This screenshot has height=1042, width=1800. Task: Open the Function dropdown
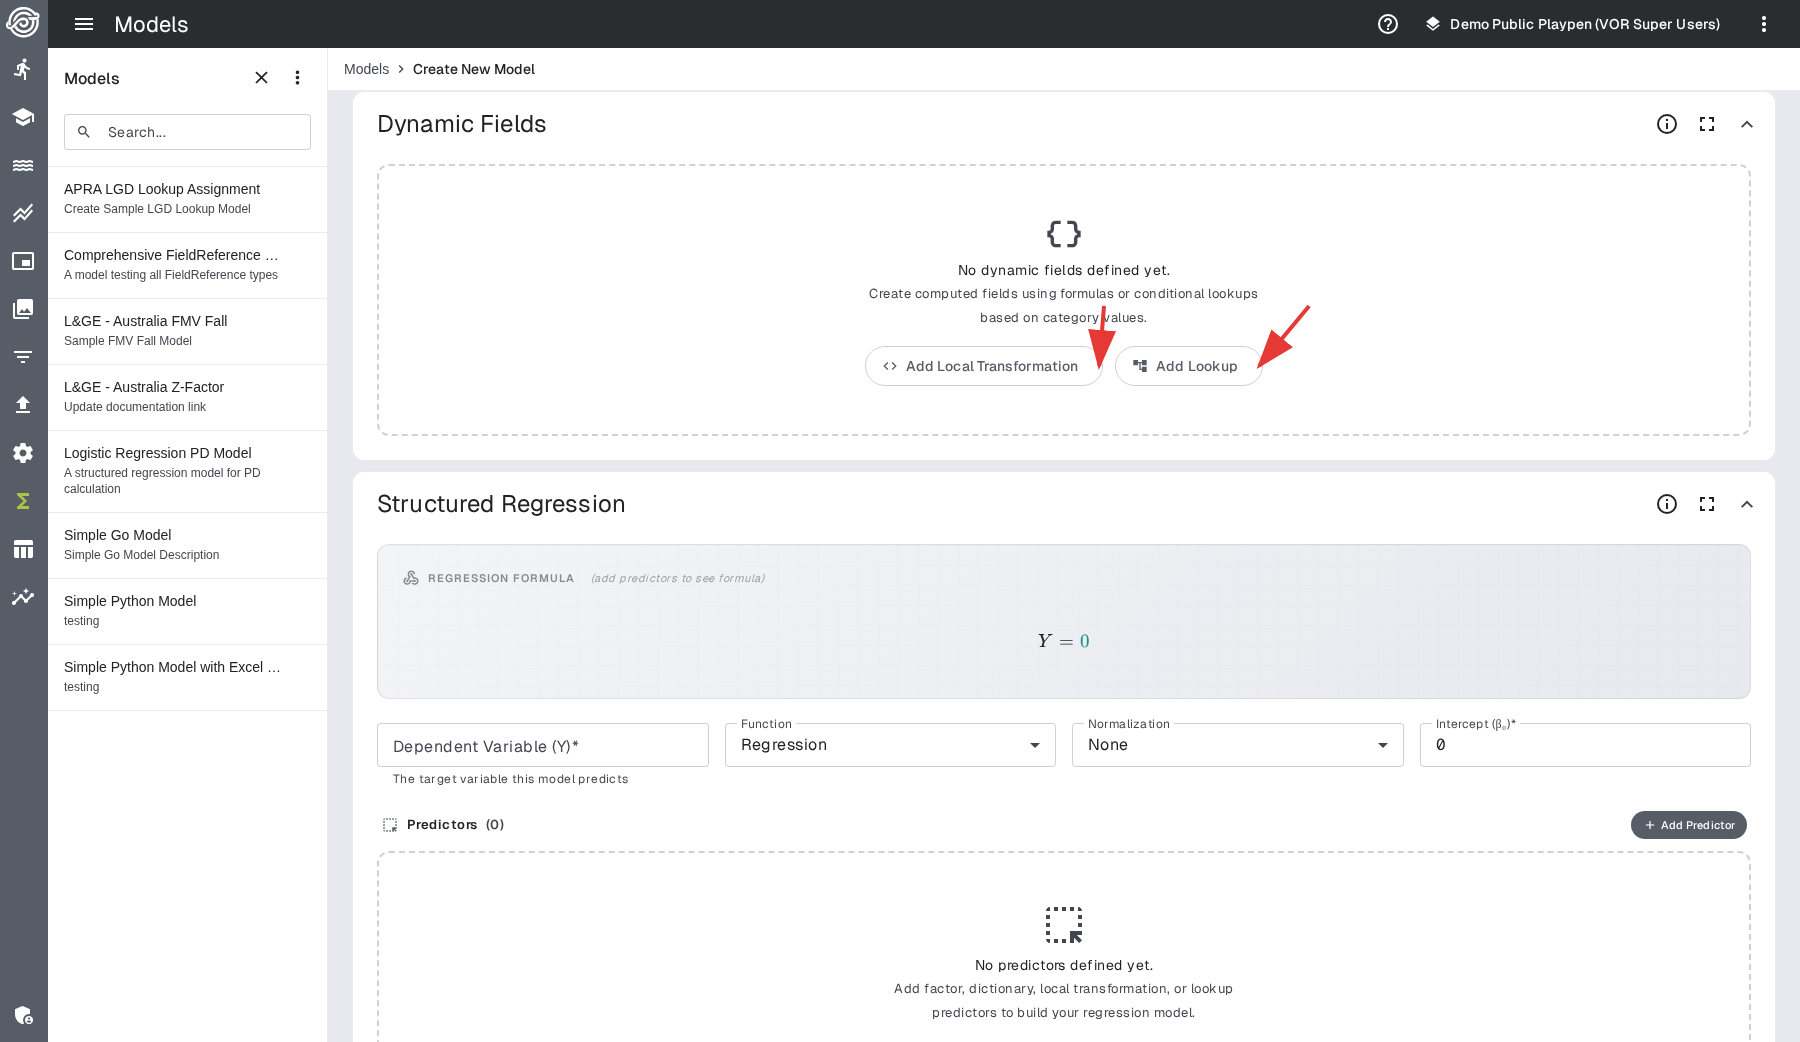[x=889, y=745]
